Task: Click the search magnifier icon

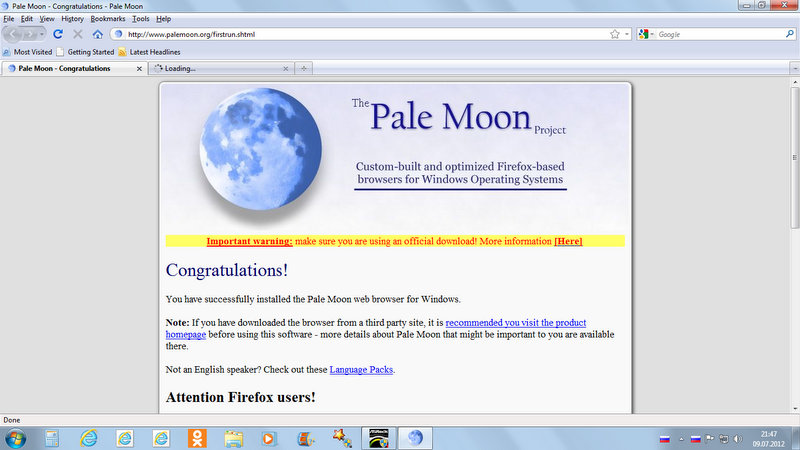Action: pyautogui.click(x=789, y=34)
